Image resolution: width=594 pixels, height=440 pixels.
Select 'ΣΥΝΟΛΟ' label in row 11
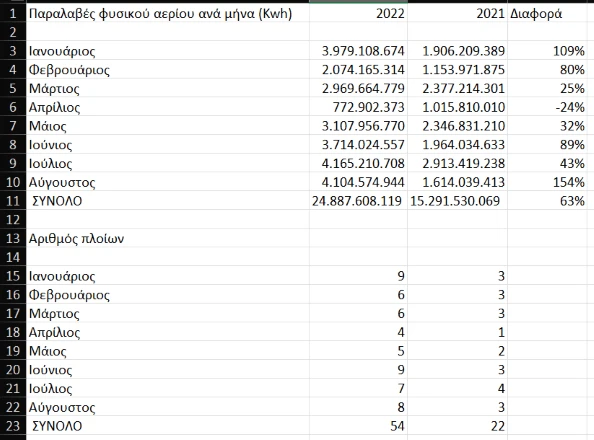(57, 201)
